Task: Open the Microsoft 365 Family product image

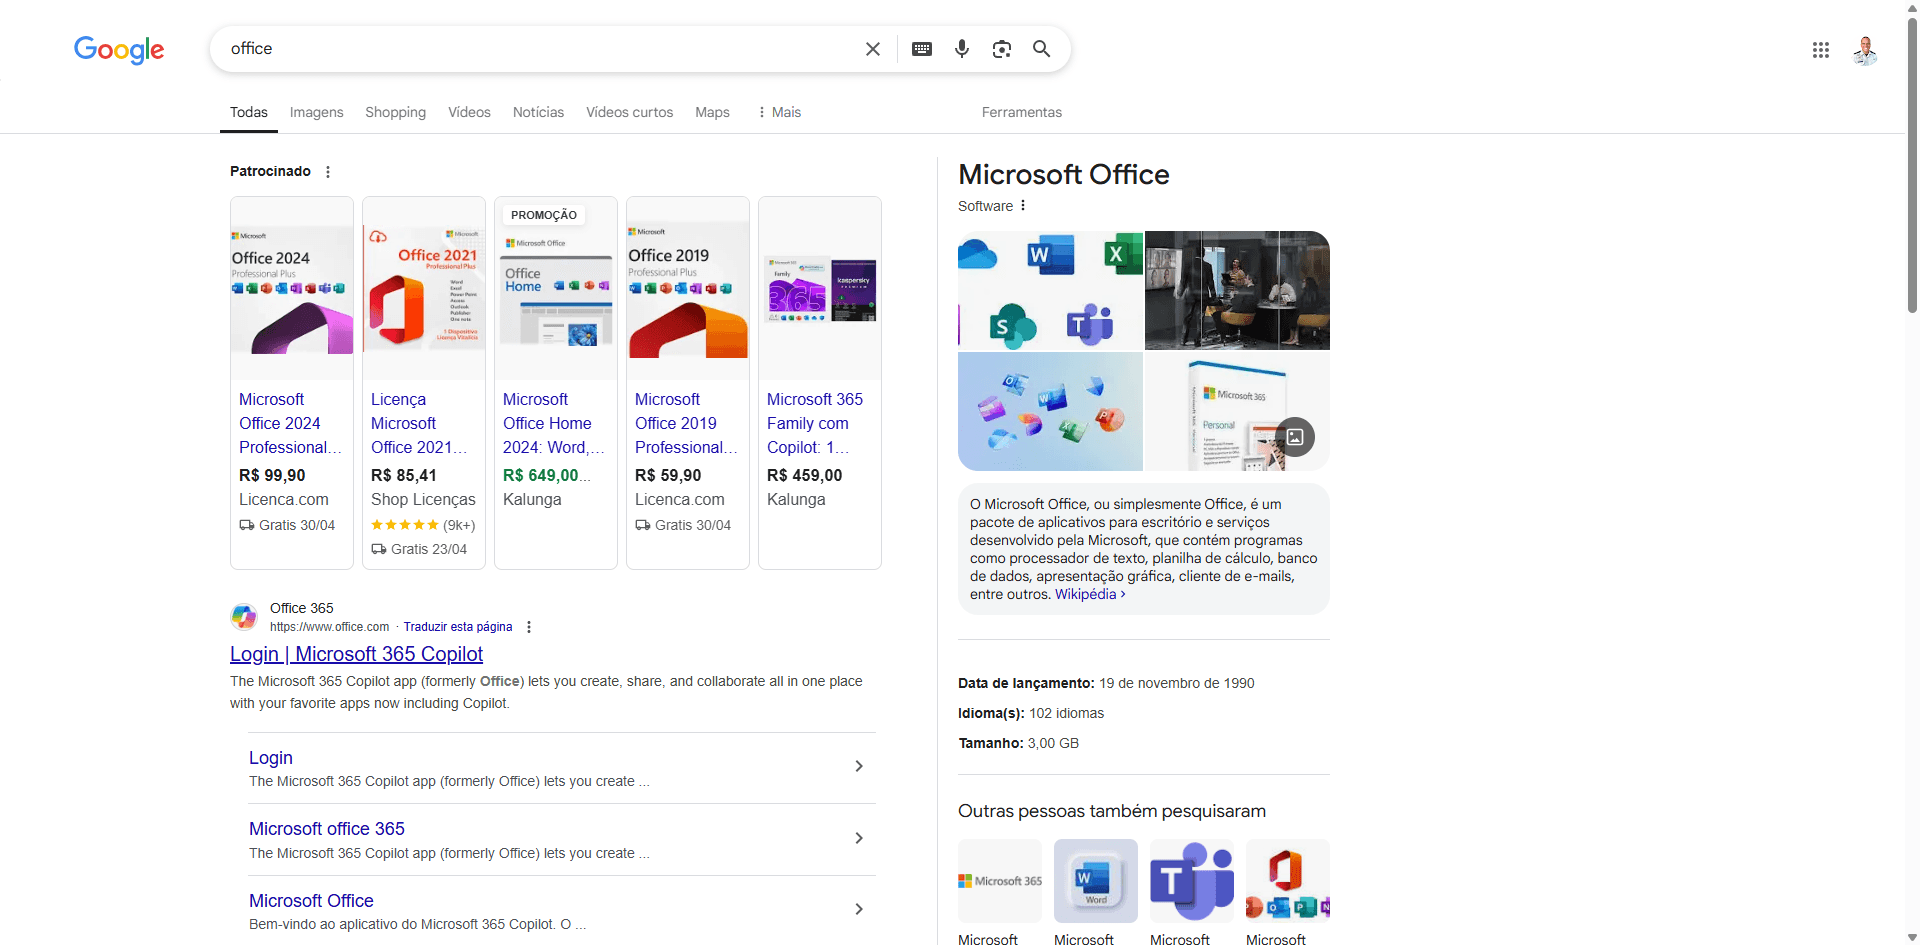Action: click(x=820, y=289)
